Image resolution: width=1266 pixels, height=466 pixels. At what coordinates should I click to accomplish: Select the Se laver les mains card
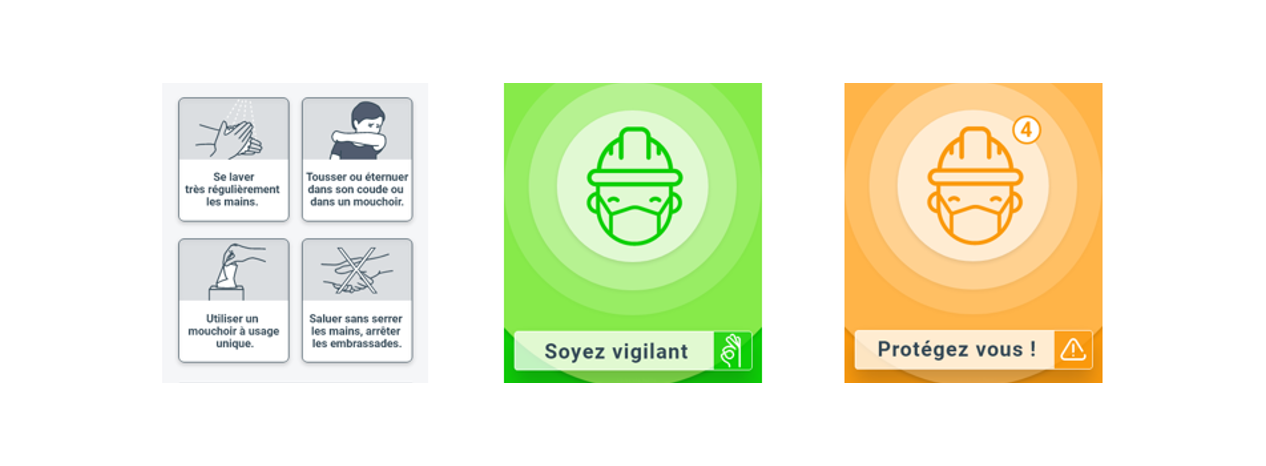coord(234,159)
